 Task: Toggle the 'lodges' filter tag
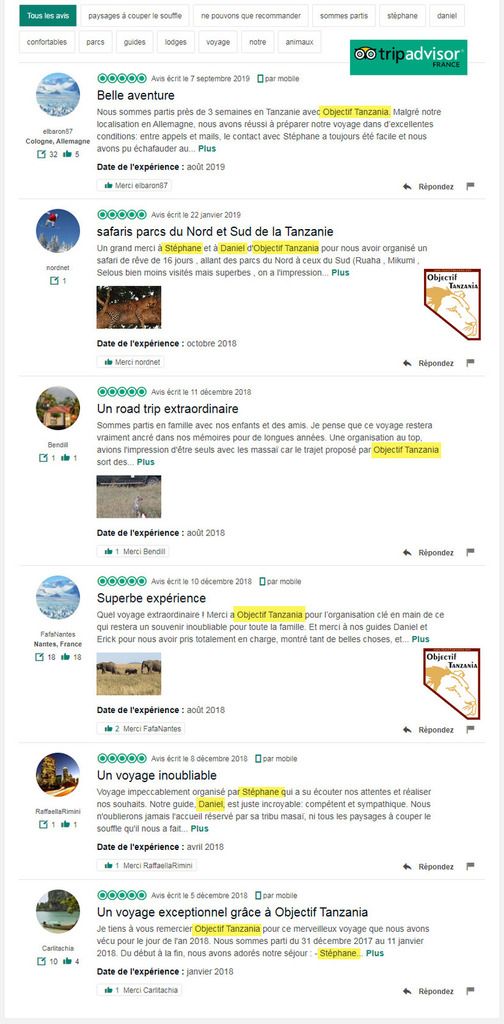[x=176, y=42]
